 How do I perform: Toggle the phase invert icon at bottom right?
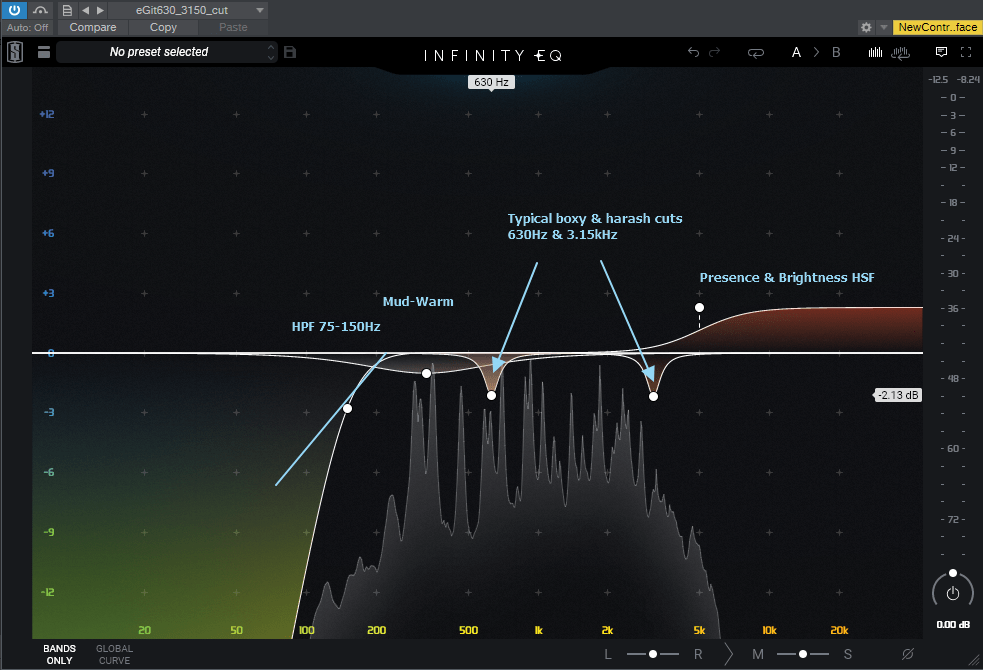point(908,654)
